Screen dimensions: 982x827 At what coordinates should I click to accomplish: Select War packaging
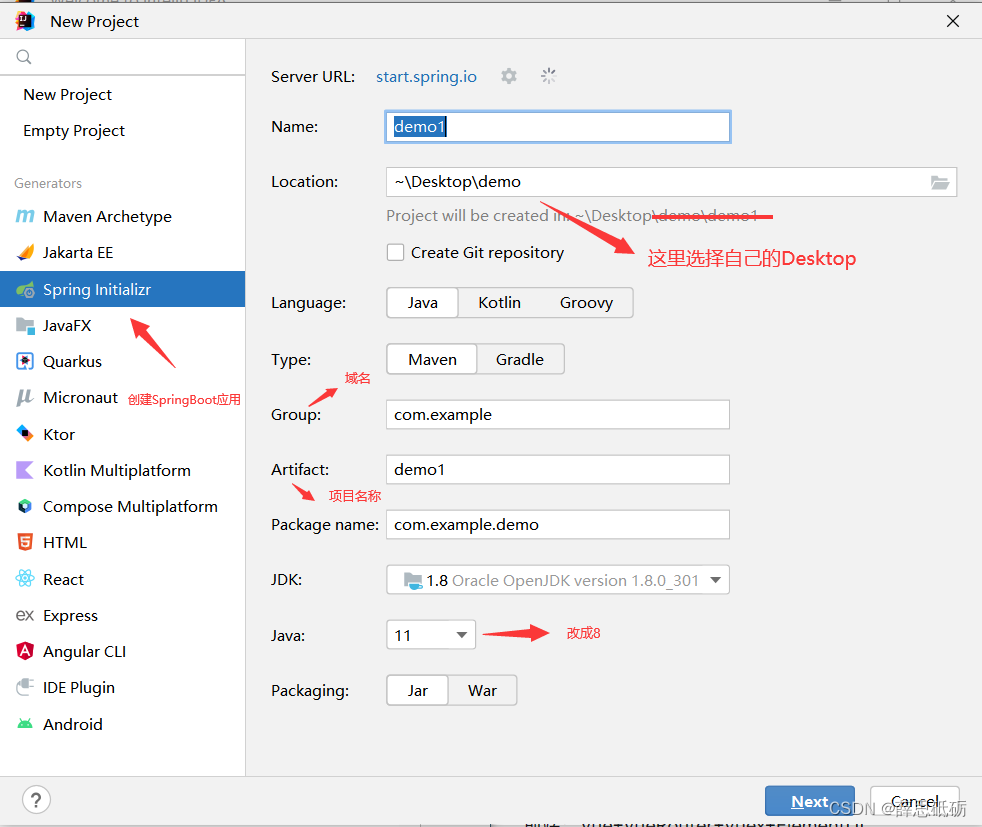point(482,691)
